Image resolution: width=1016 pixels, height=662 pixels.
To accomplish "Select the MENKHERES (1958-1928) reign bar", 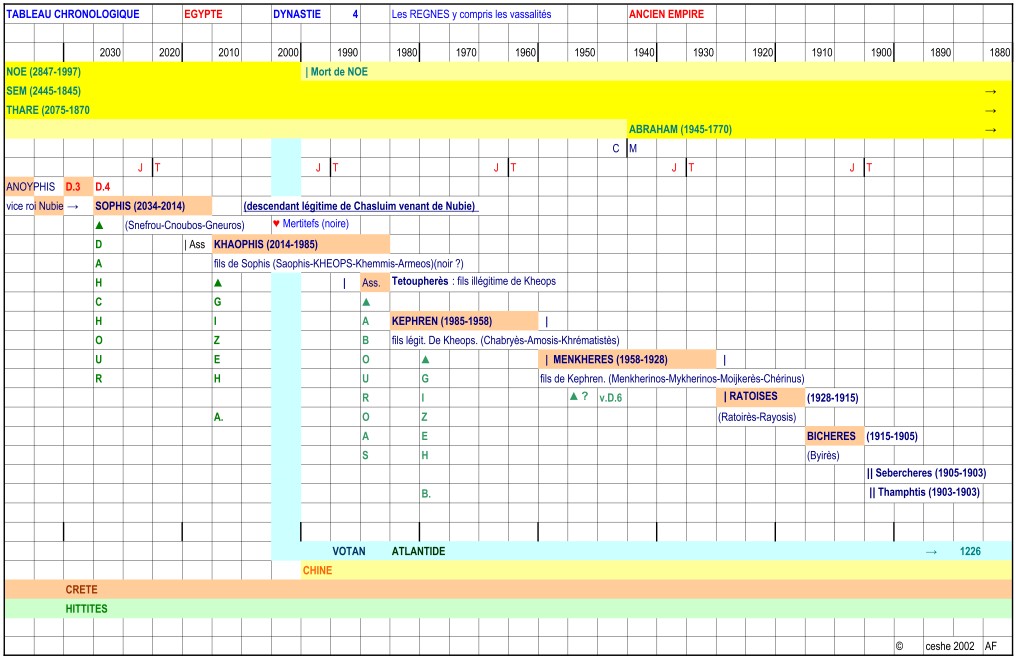I will point(627,360).
